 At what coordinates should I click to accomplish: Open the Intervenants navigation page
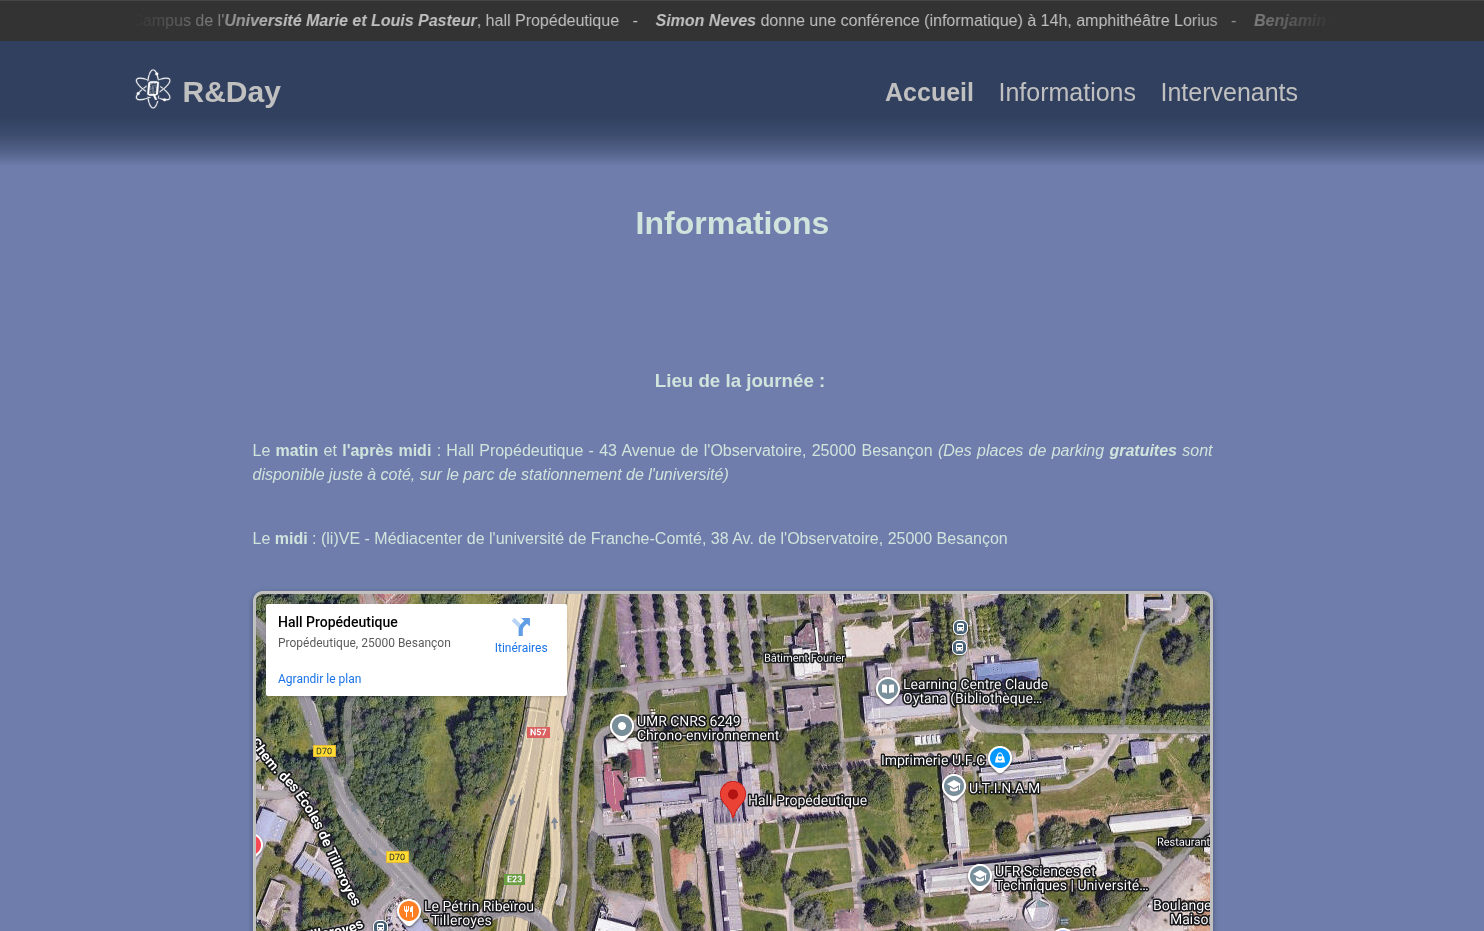coord(1228,92)
